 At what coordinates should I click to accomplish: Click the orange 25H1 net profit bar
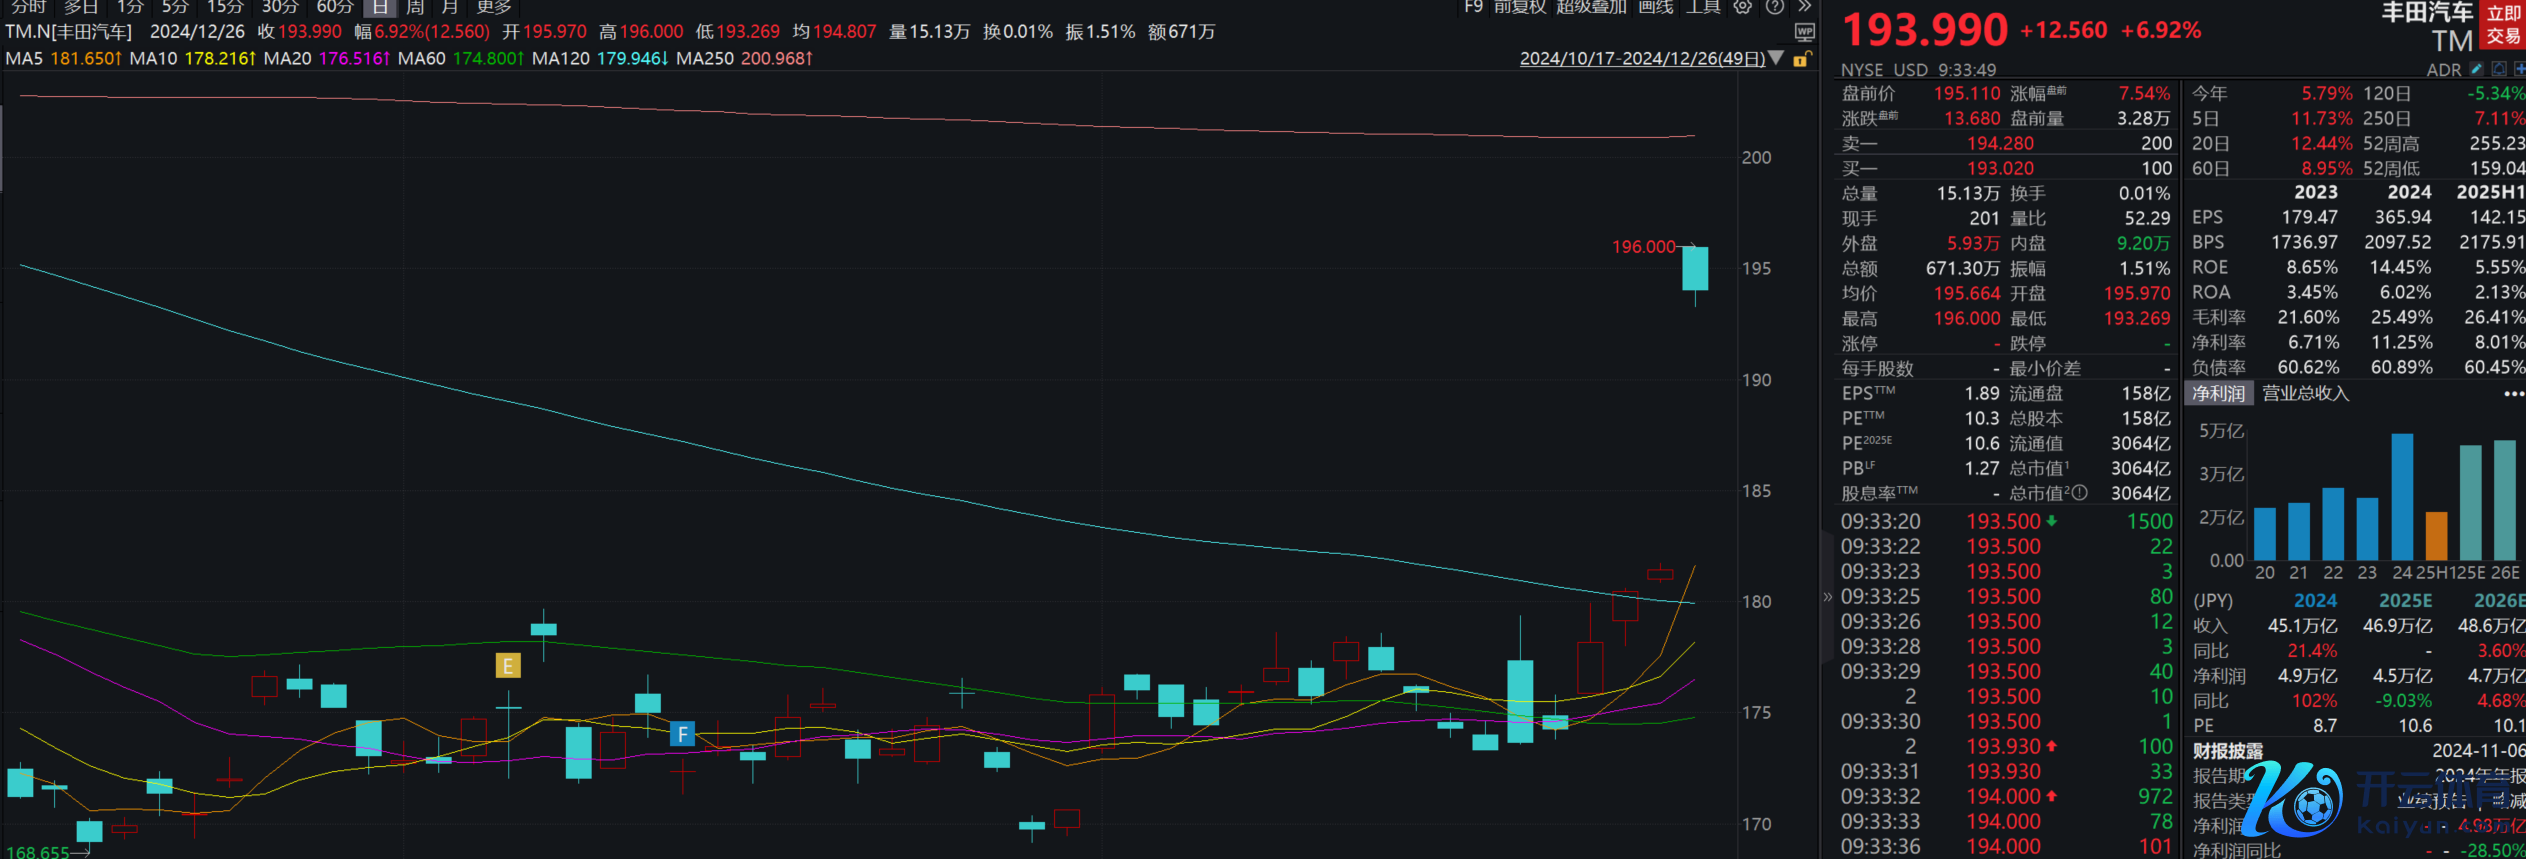point(2437,536)
